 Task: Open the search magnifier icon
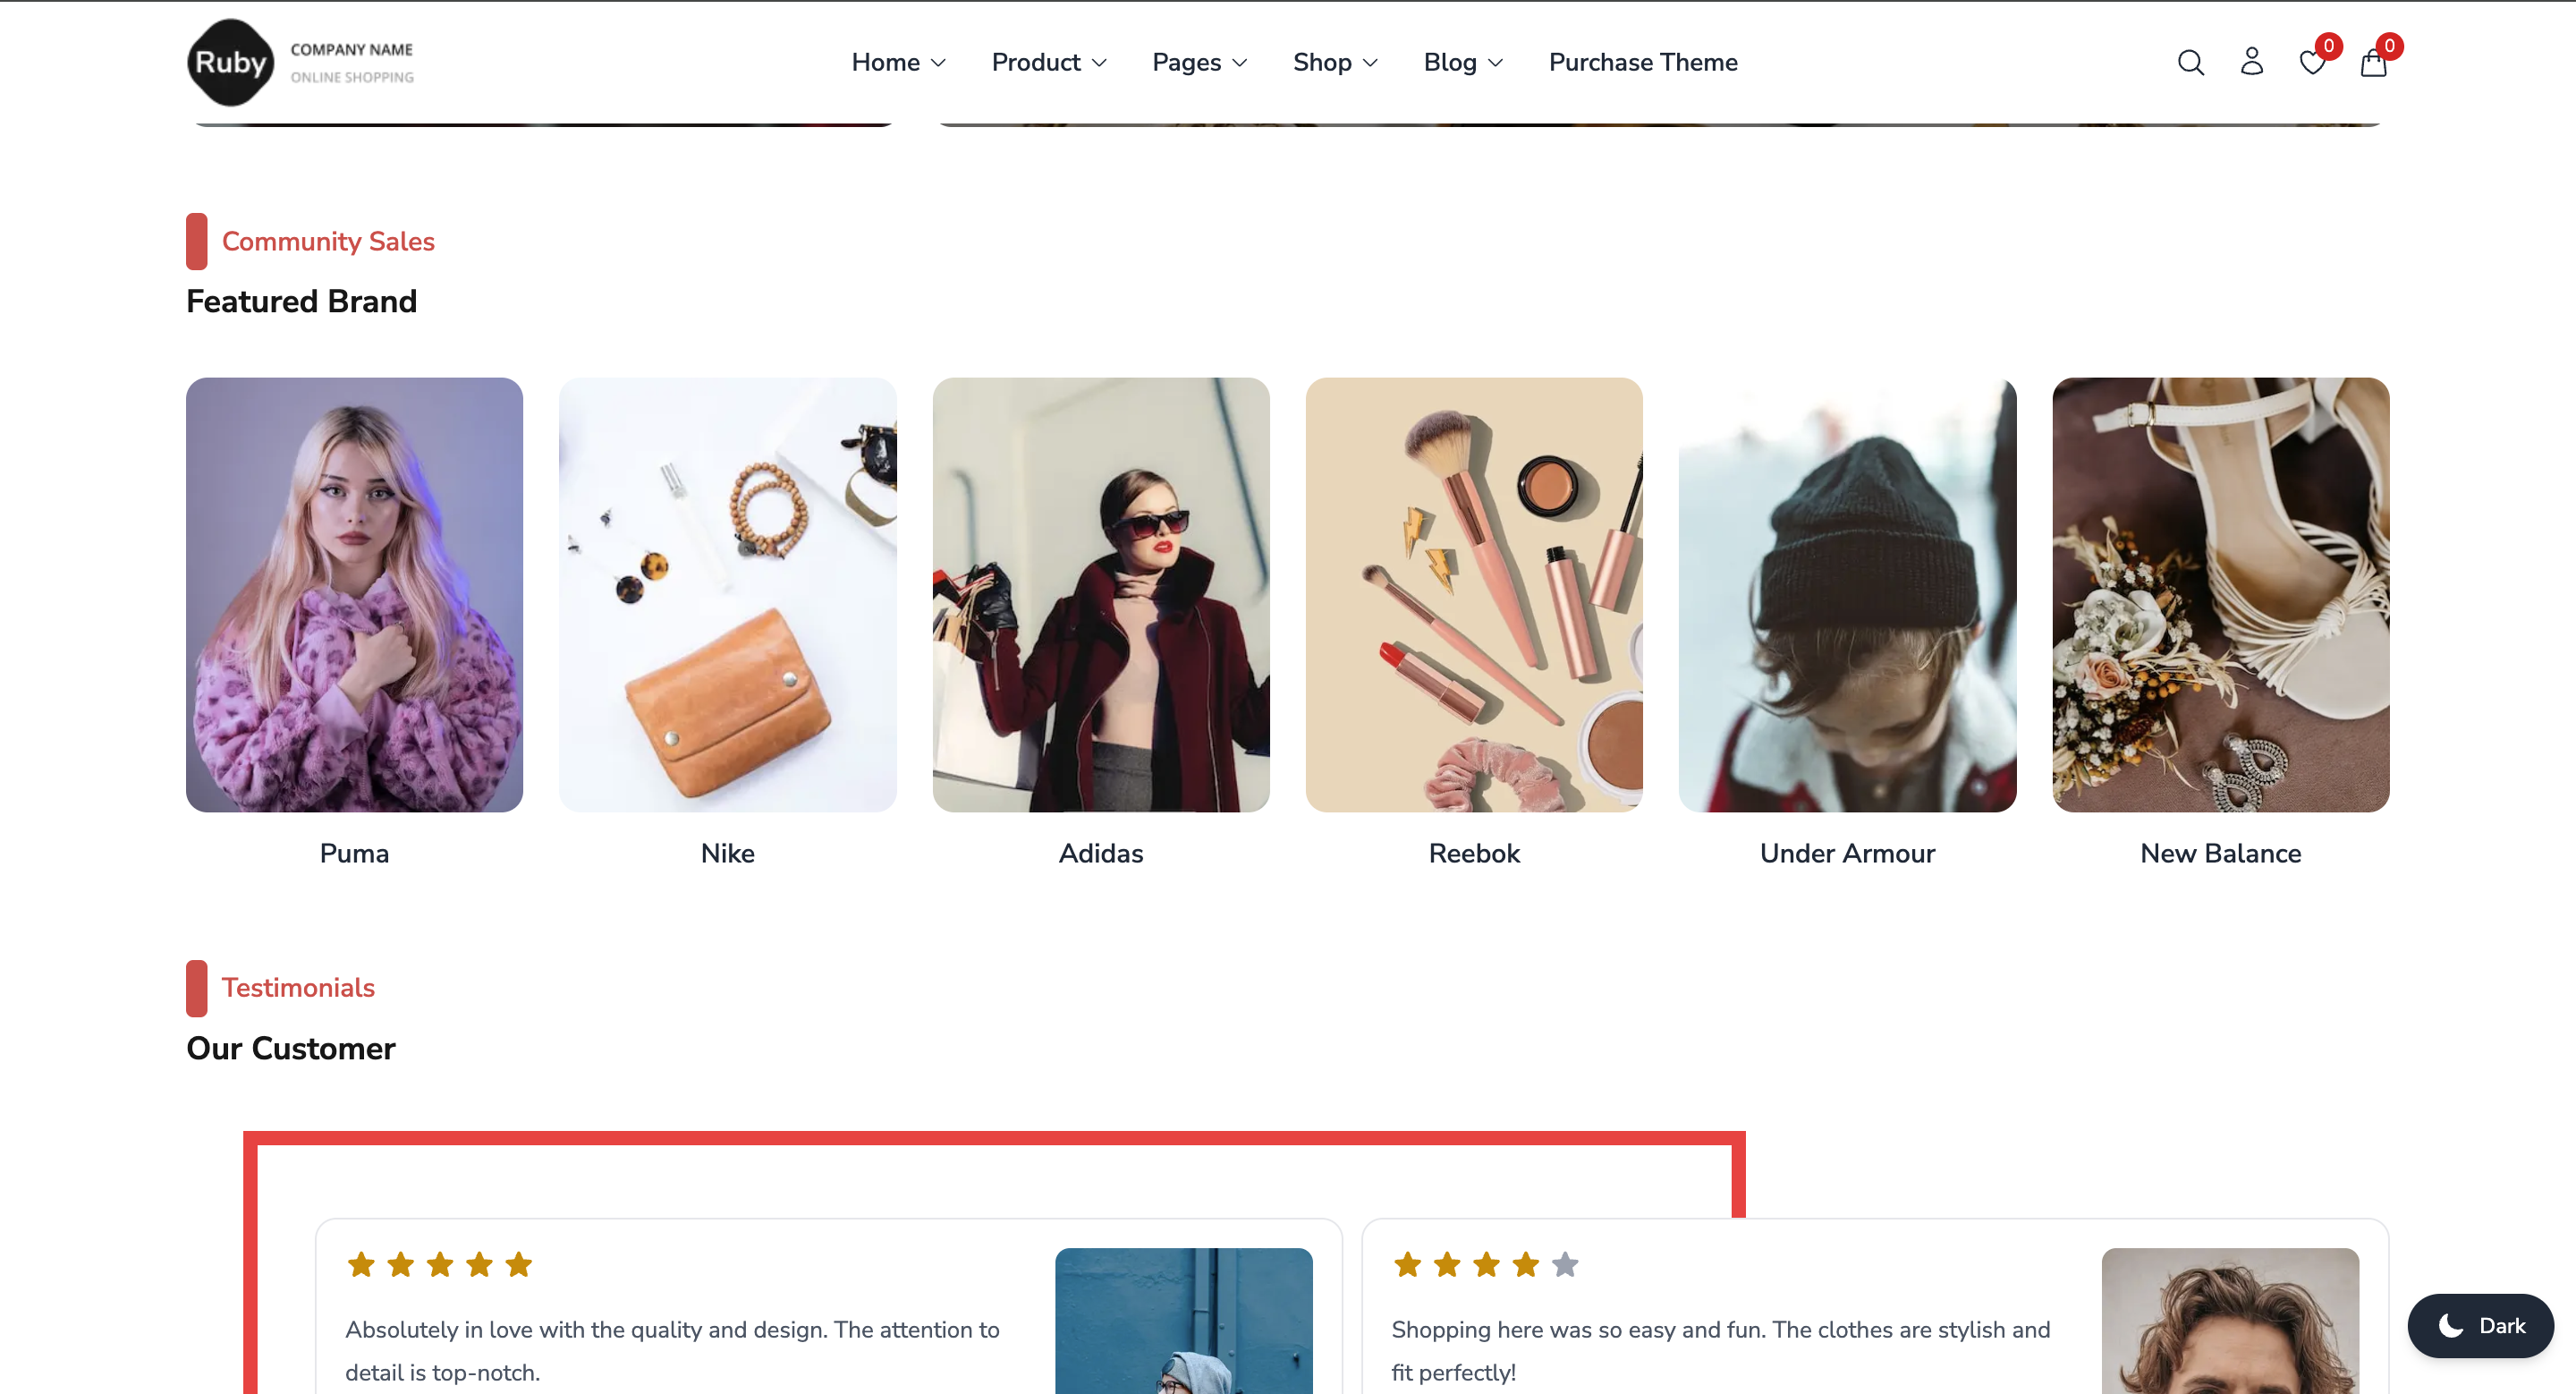click(x=2190, y=63)
